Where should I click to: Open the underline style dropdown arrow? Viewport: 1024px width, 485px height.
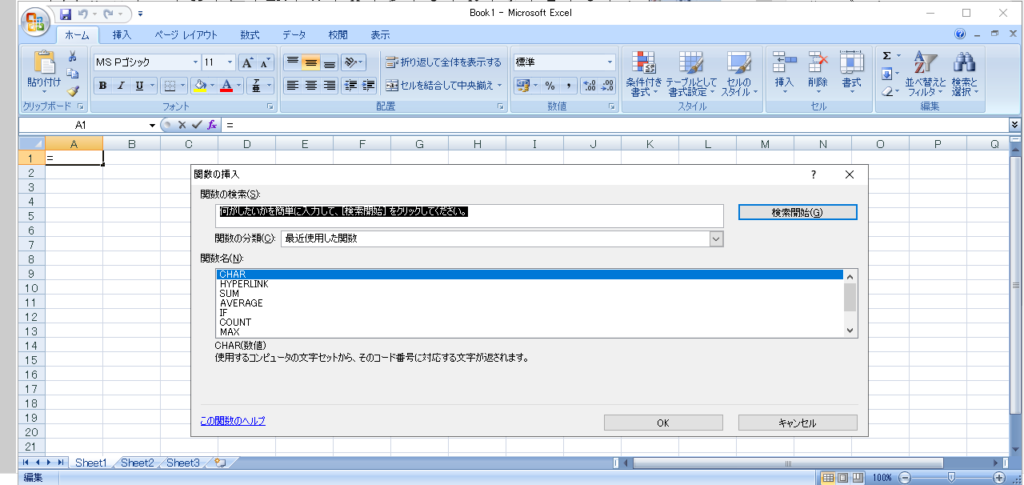[x=152, y=86]
